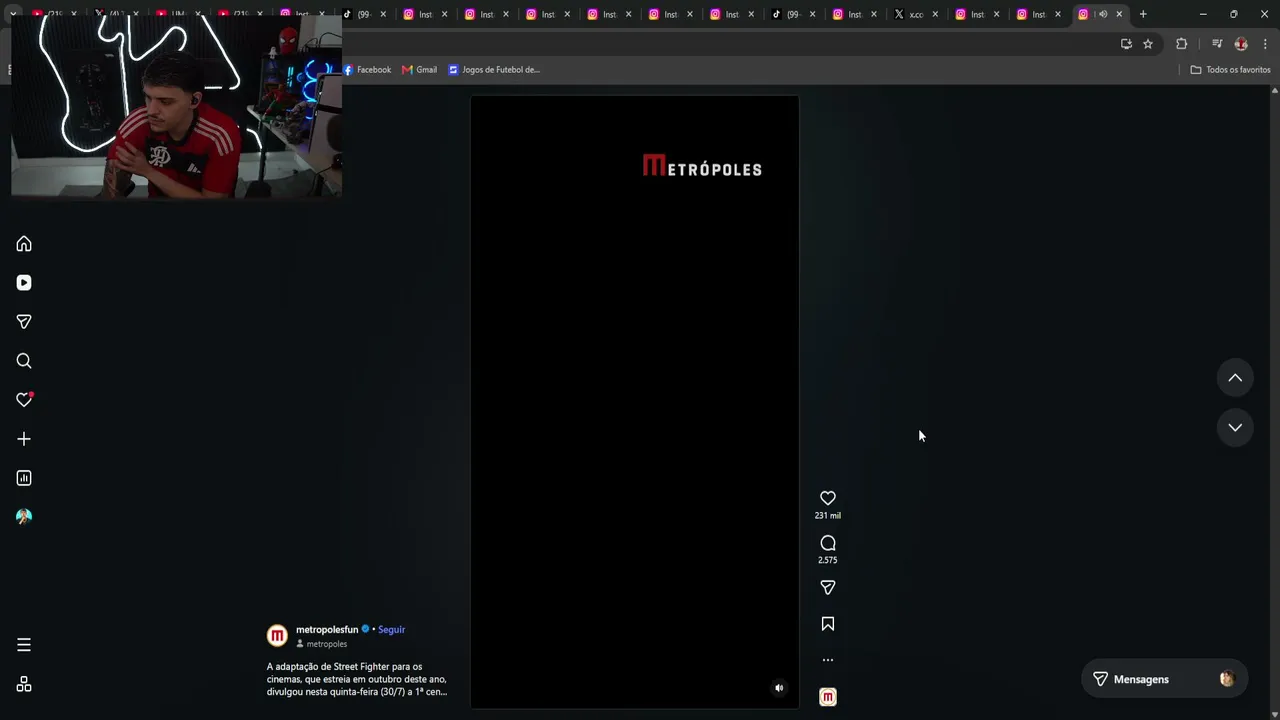1280x720 pixels.
Task: Open the Mensagens avatar thumbnail
Action: click(1227, 679)
